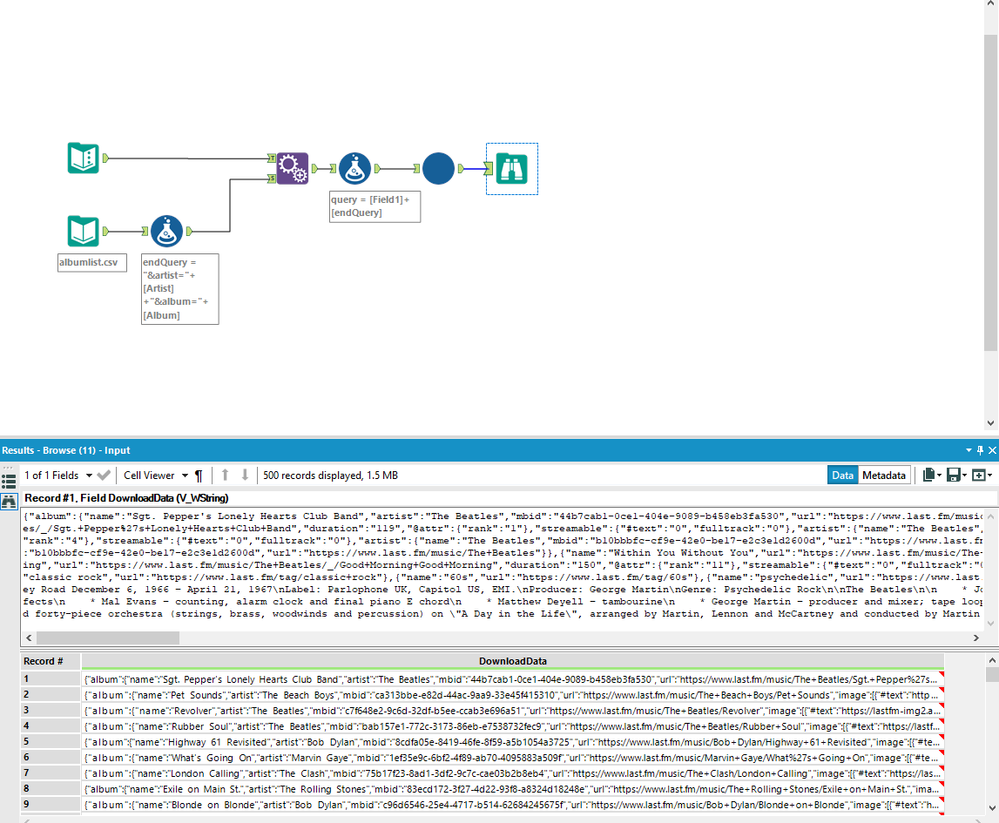Click the '500 records displayed, 1.5 MB' status
Viewport: 999px width, 823px height.
[x=330, y=475]
